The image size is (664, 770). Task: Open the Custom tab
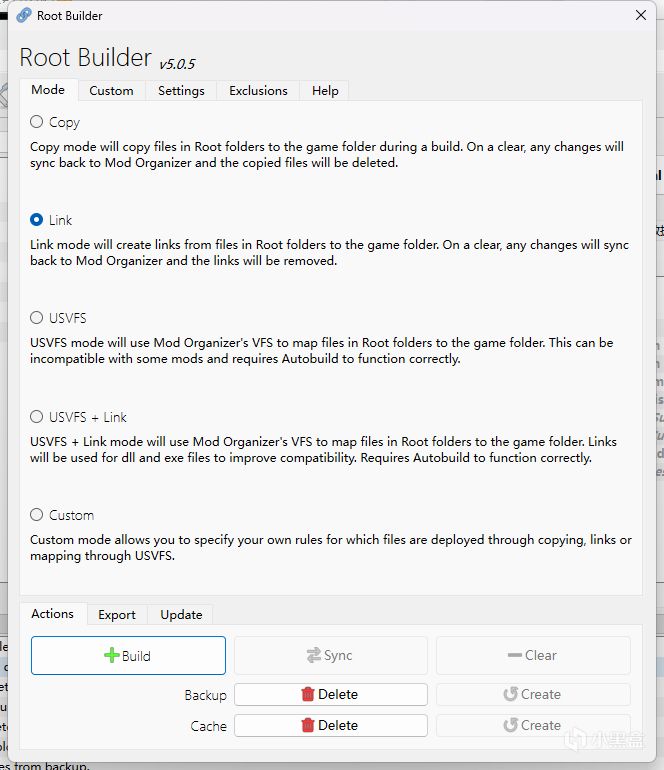tap(111, 91)
